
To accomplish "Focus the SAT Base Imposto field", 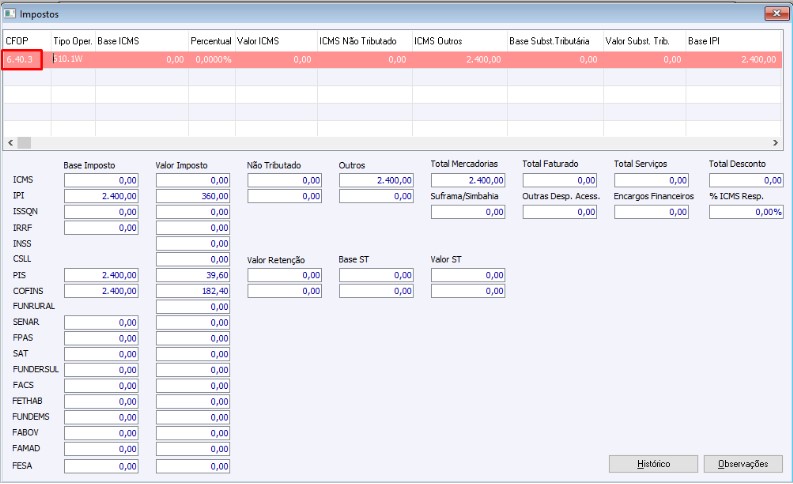I will 101,354.
